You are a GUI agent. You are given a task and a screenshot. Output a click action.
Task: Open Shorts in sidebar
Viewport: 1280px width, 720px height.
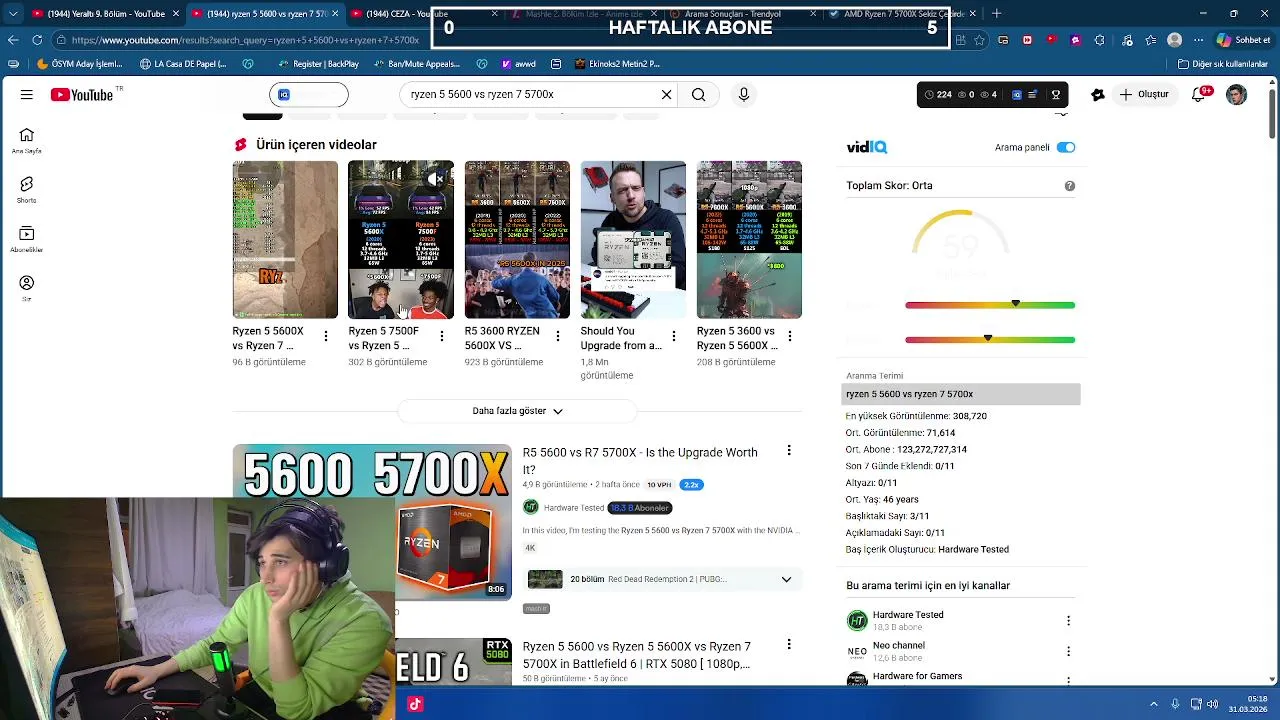[x=27, y=190]
